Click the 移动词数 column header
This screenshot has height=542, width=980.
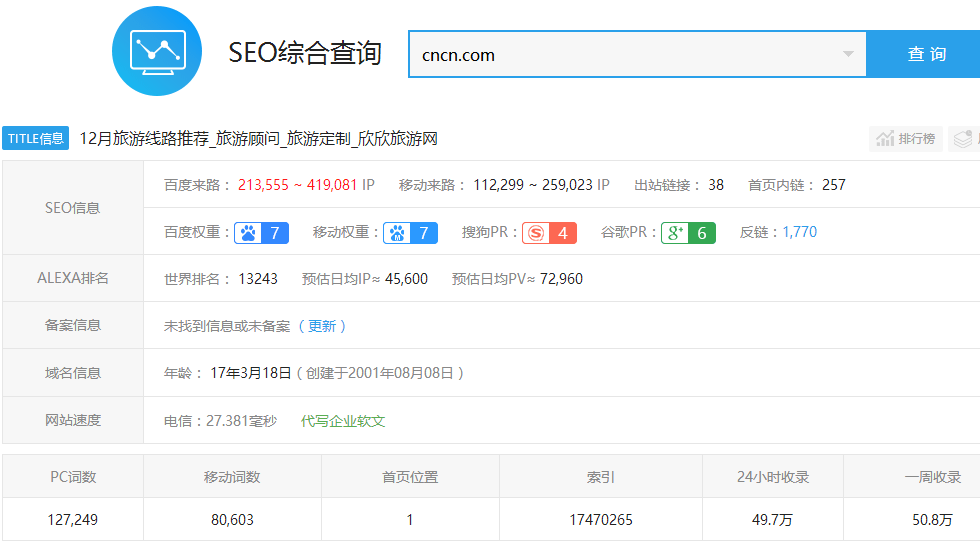tap(232, 477)
